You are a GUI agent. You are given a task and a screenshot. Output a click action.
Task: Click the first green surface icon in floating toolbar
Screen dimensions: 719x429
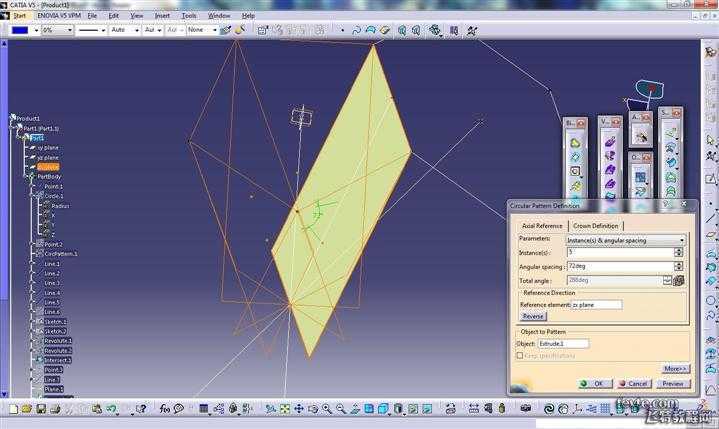coord(575,143)
